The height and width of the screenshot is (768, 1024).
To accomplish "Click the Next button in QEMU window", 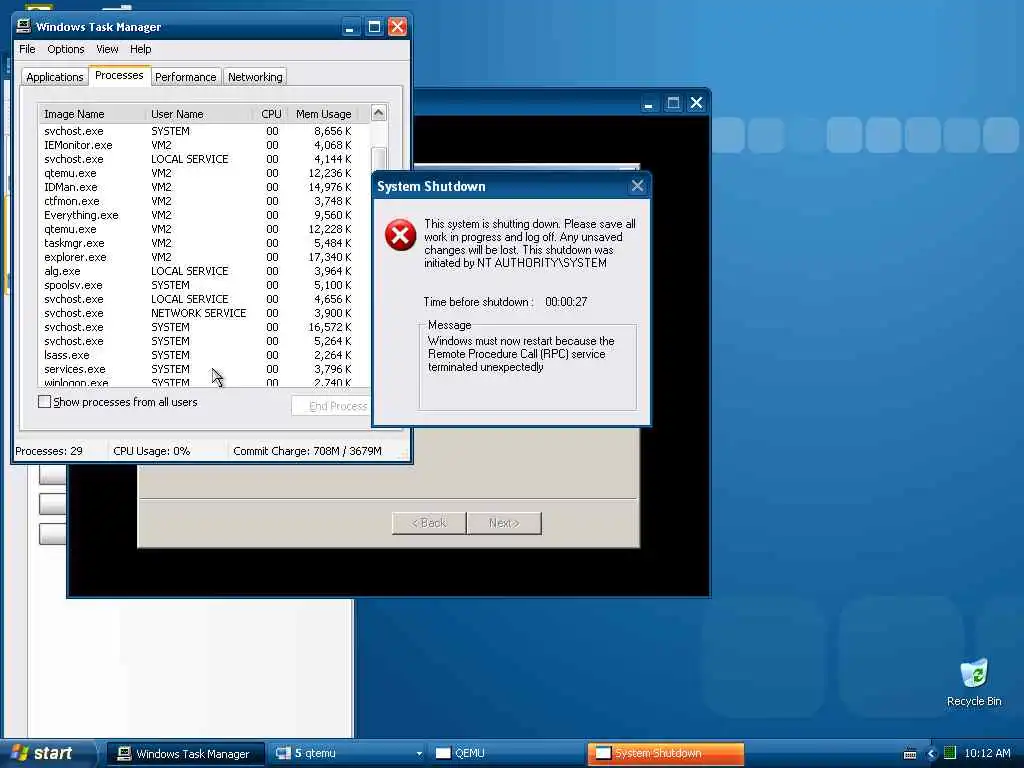I will (504, 523).
